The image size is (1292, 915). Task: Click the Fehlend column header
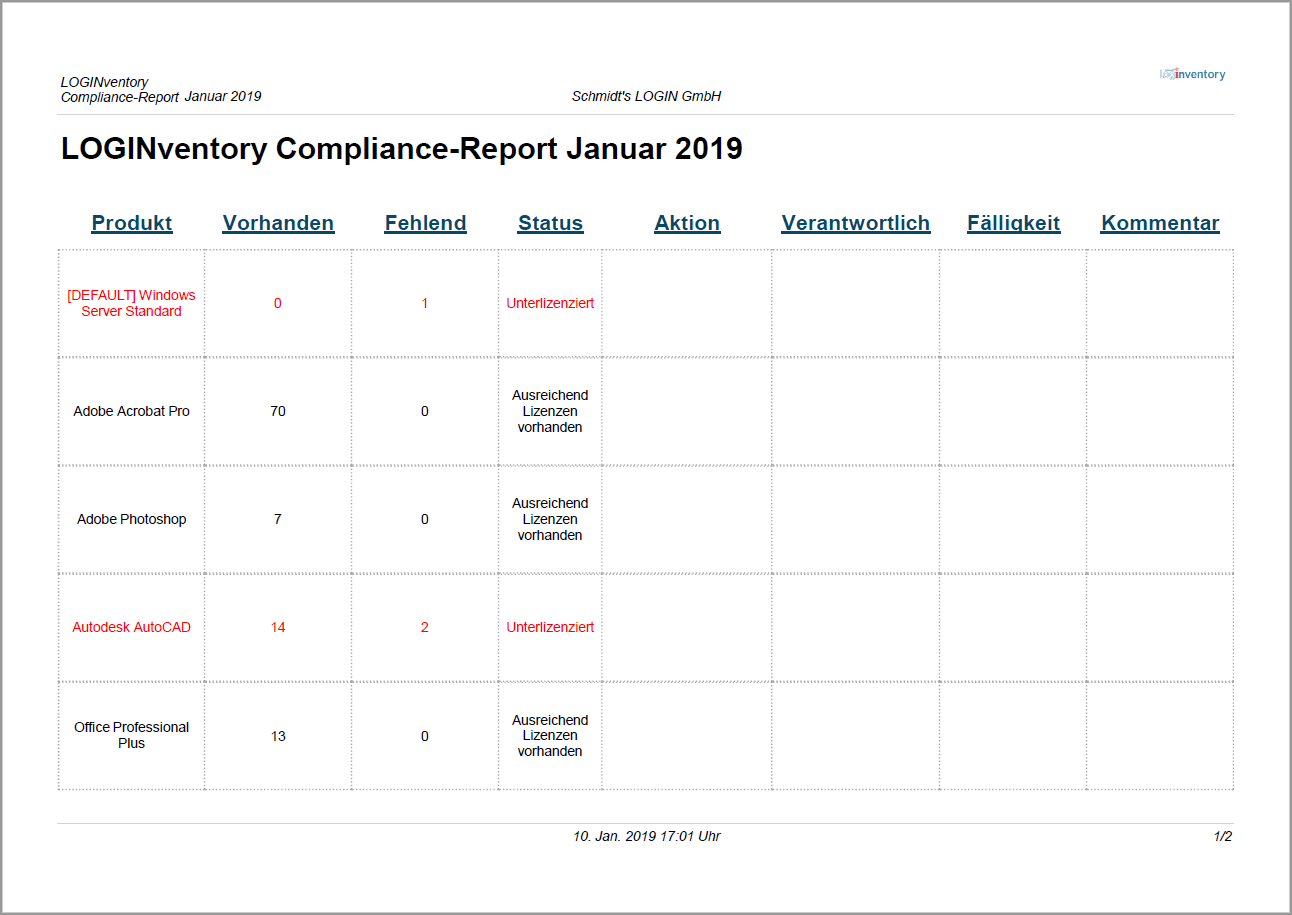point(425,223)
